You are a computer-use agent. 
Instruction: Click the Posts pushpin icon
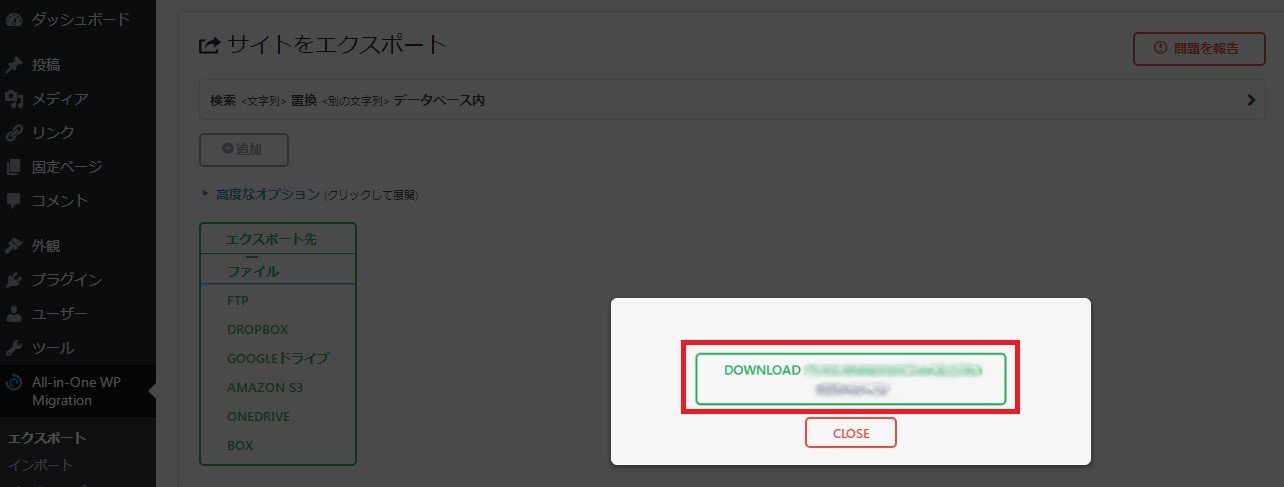14,66
